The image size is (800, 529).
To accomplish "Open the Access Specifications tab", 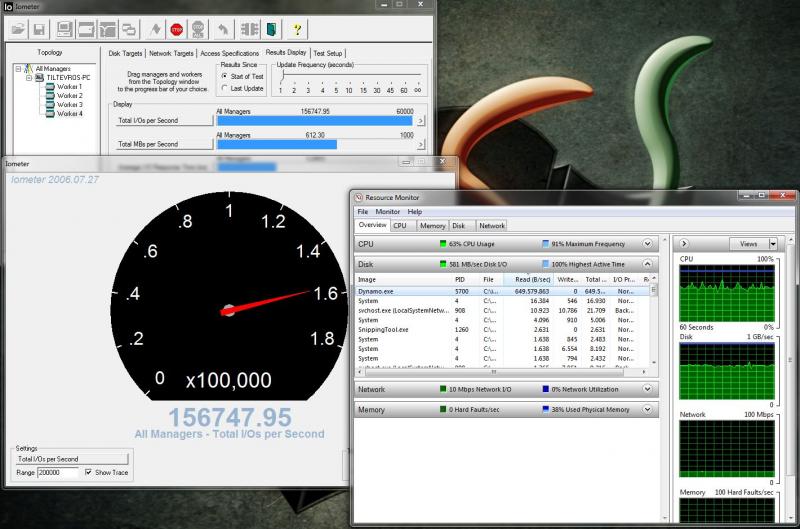I will click(x=230, y=53).
